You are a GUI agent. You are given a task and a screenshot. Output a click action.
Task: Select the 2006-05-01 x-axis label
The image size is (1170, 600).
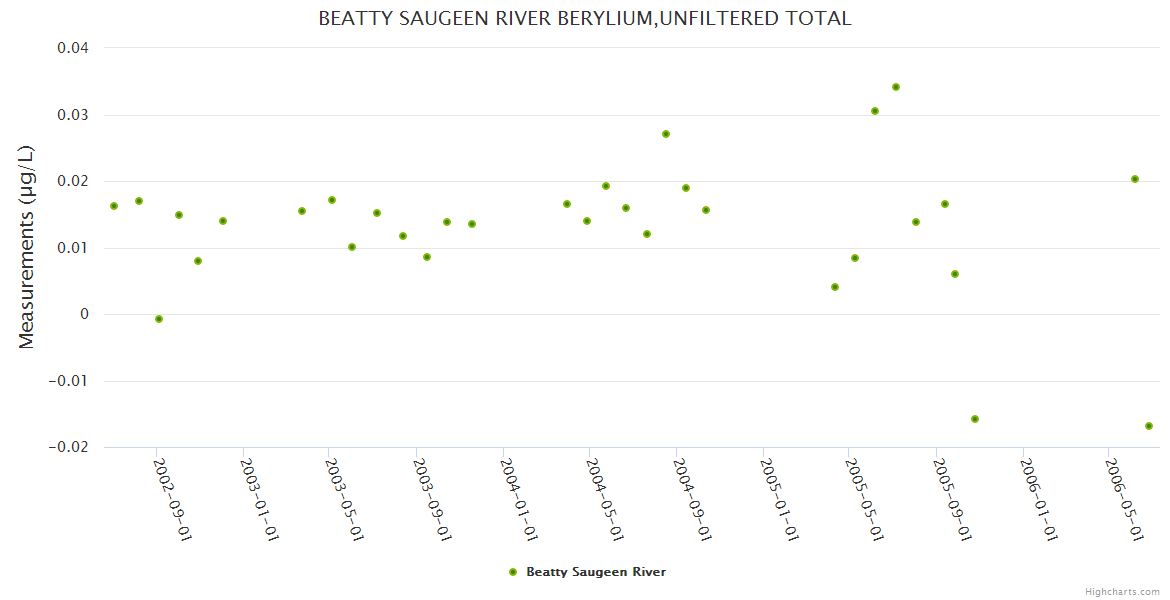[1124, 498]
